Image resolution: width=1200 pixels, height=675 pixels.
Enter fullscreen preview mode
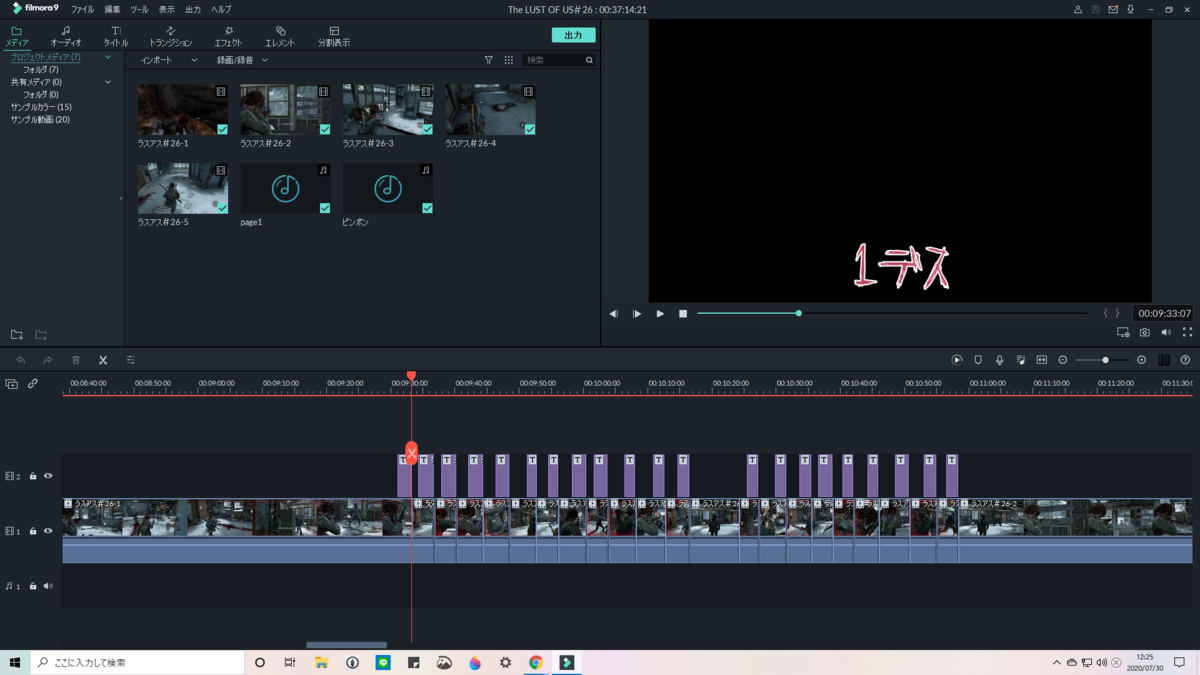coord(1187,332)
